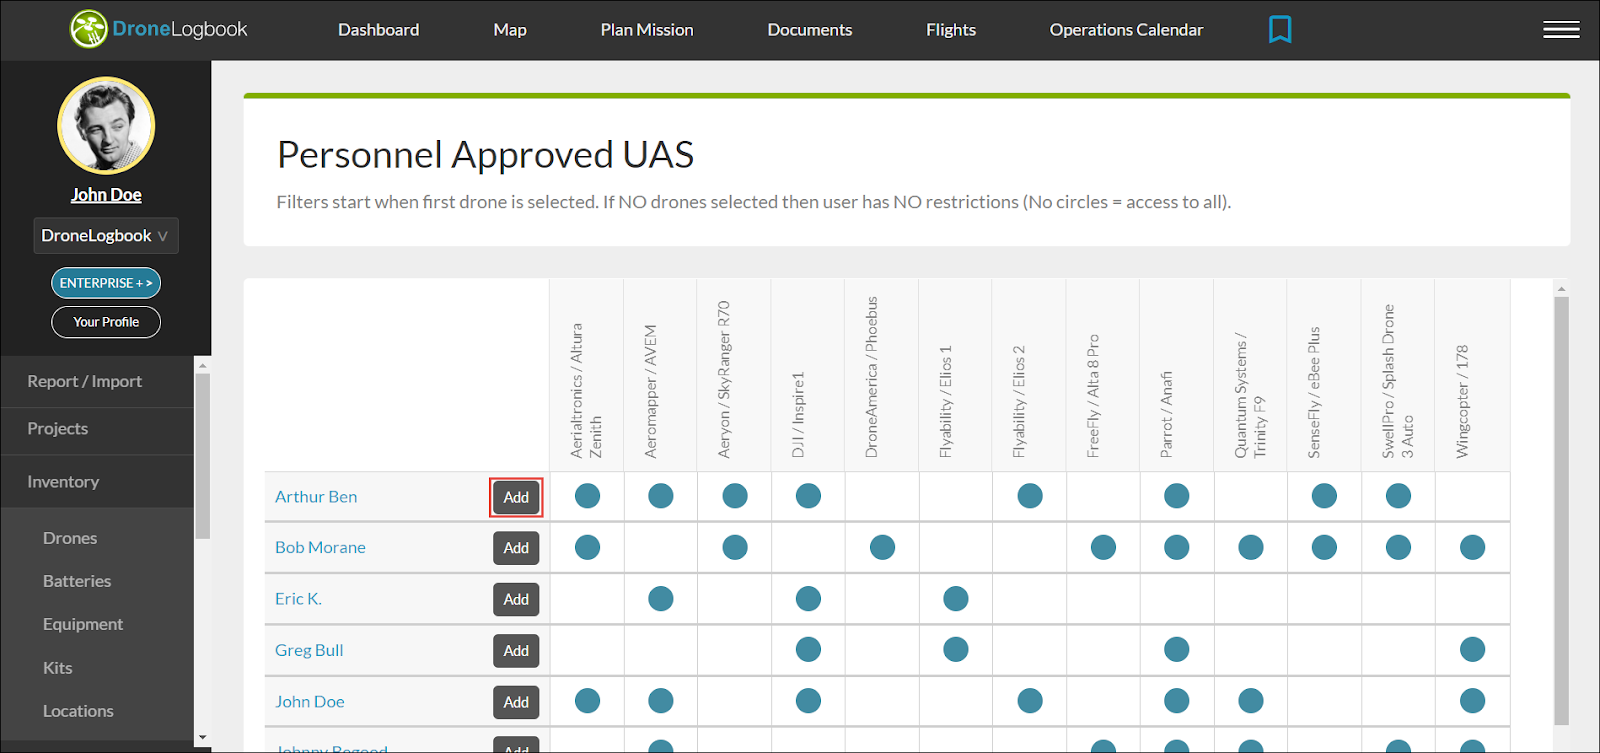Toggle Arthur Ben's Flyability Elios 2 circle
Viewport: 1600px width, 753px height.
[x=1030, y=496]
